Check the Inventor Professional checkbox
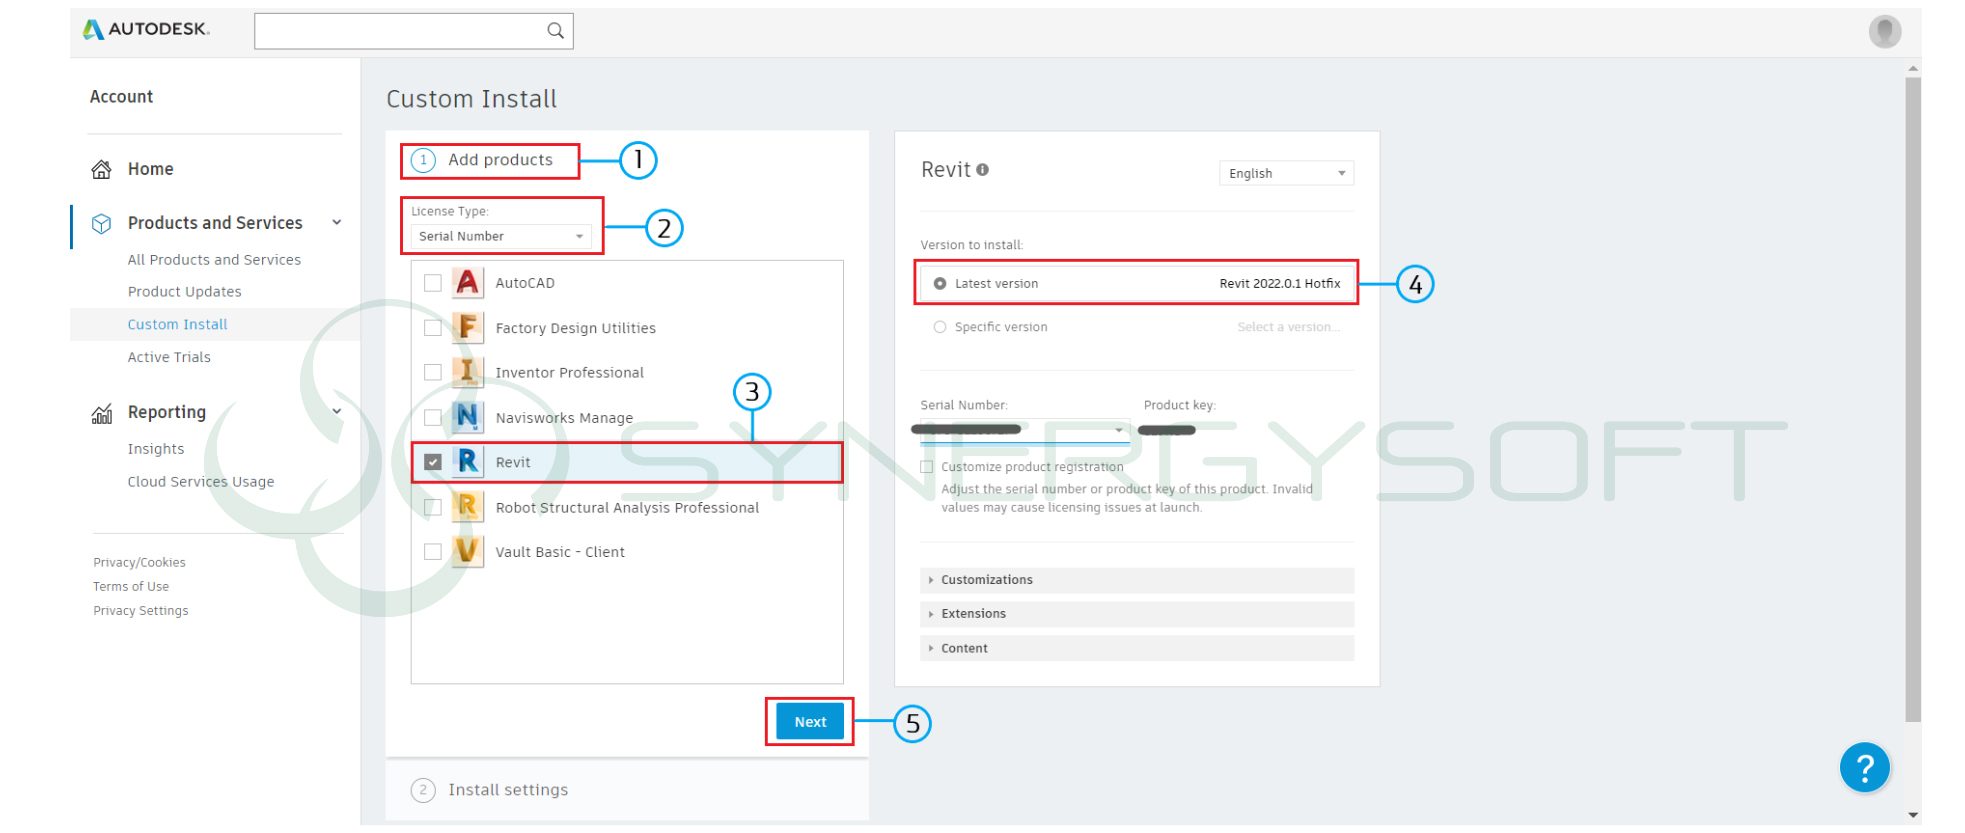Image resolution: width=1965 pixels, height=833 pixels. [x=433, y=372]
